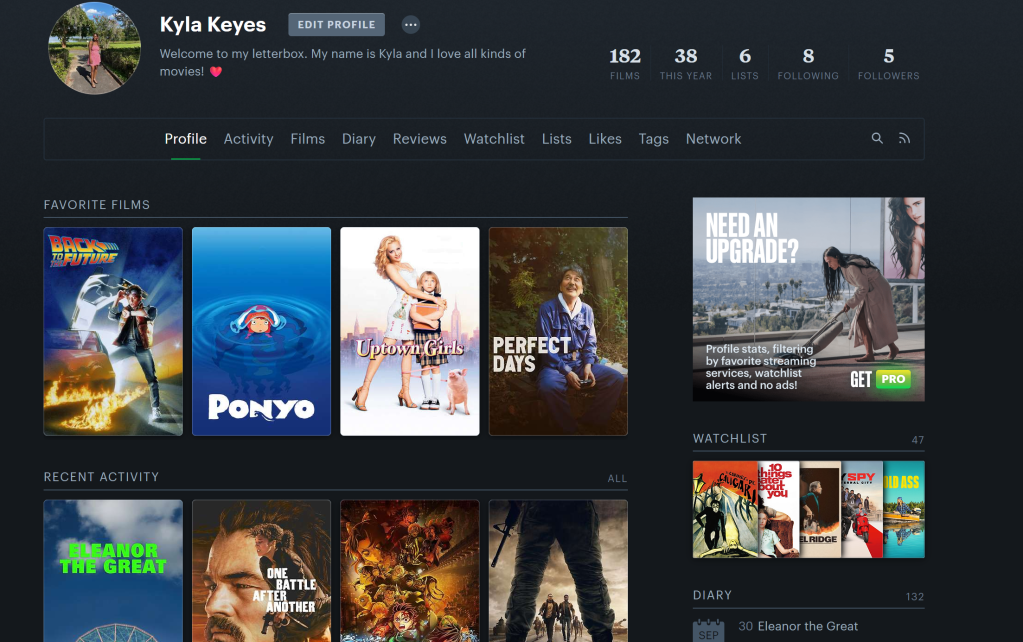Select the Ponyo favorite film poster

pos(261,331)
